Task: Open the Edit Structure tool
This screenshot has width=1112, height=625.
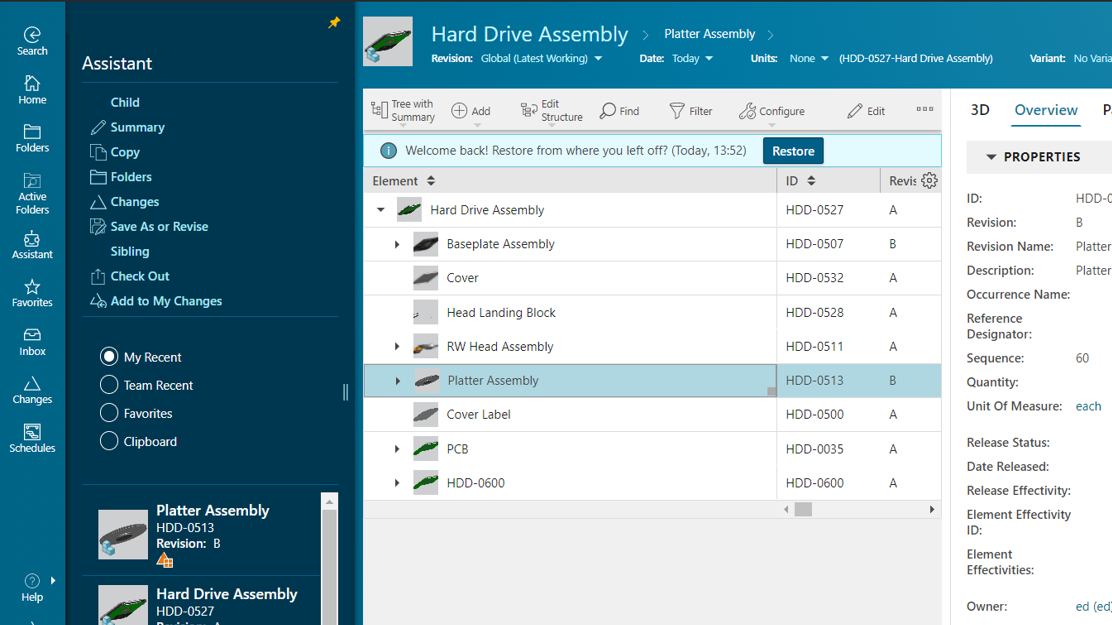Action: [x=551, y=110]
